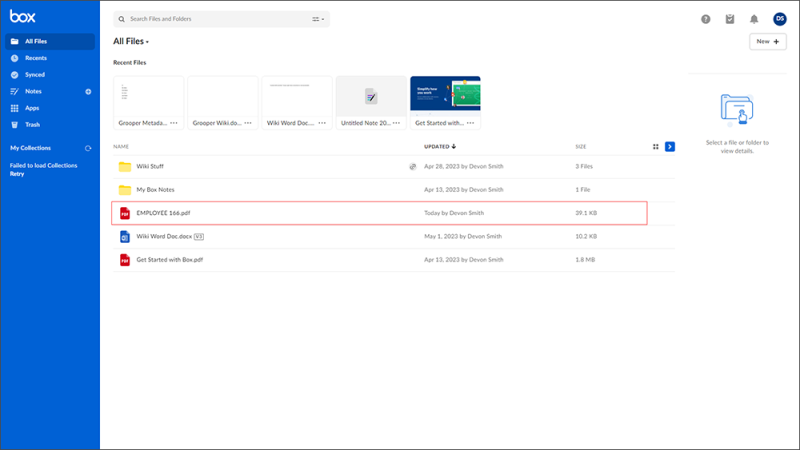The width and height of the screenshot is (800, 450).
Task: Open Get Started with Box.pdf file
Action: coord(169,260)
